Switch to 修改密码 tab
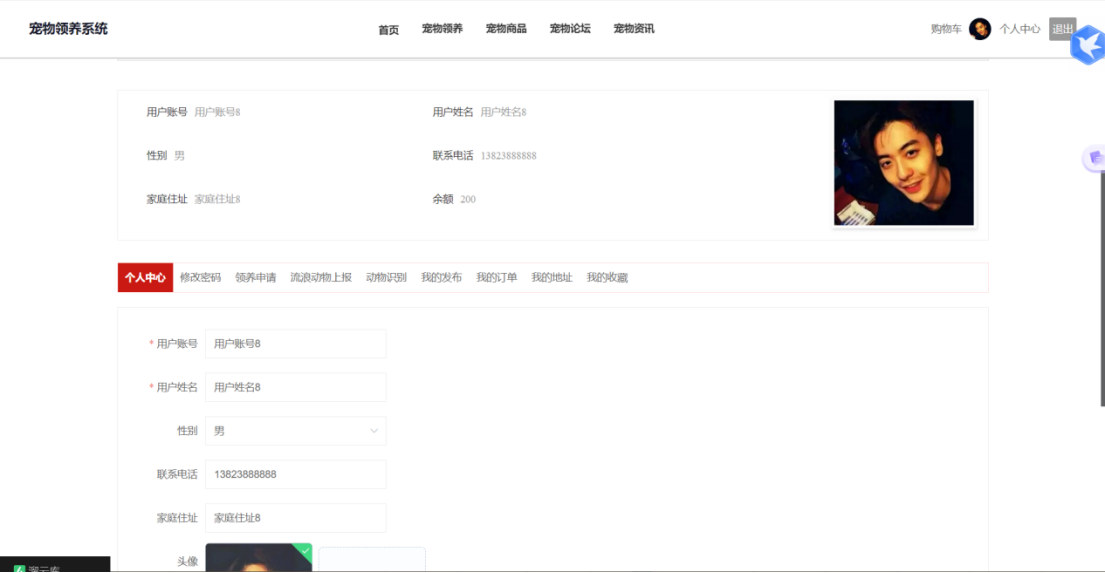 point(200,278)
